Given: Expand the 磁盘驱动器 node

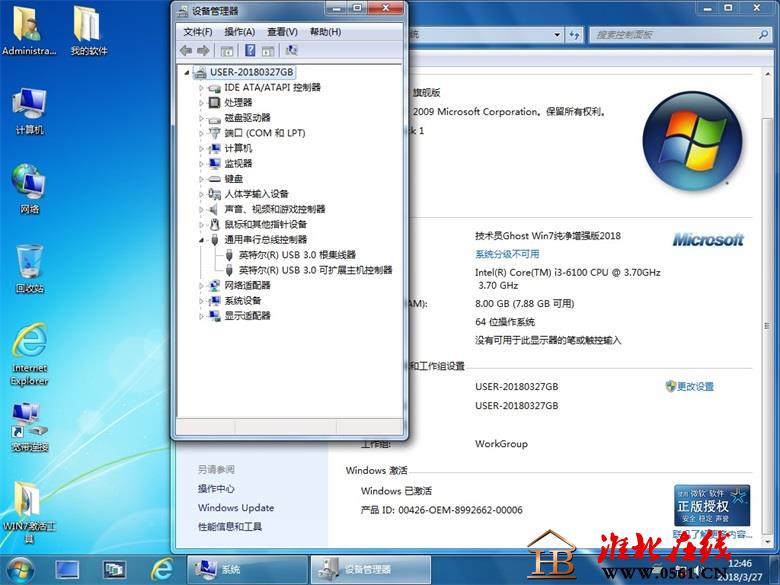Looking at the screenshot, I should click(201, 118).
